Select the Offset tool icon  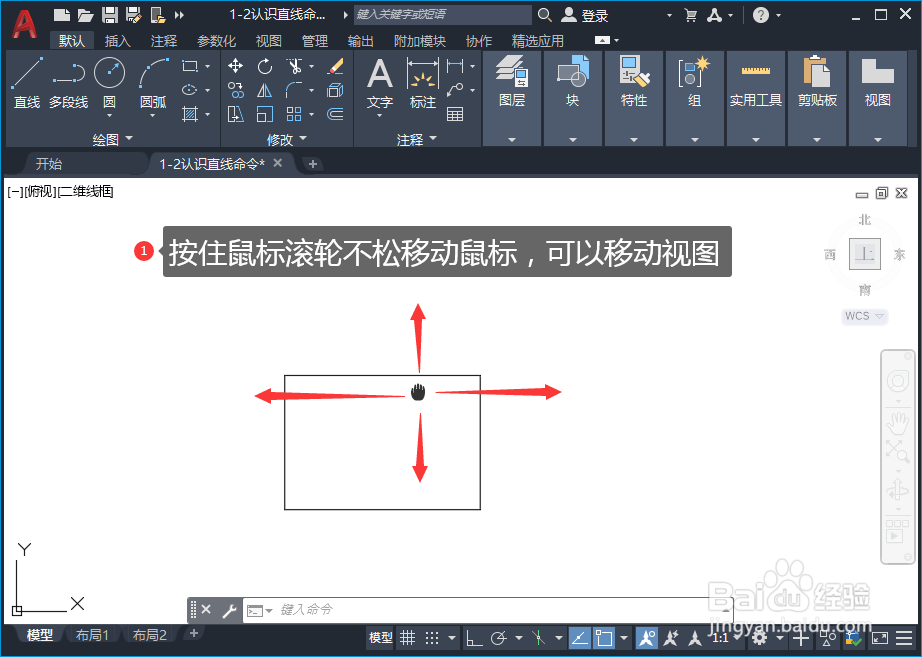click(x=335, y=114)
